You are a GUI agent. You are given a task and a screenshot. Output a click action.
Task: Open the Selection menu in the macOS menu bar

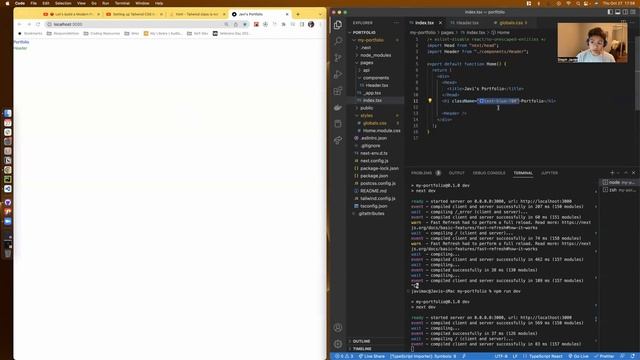[63, 3]
